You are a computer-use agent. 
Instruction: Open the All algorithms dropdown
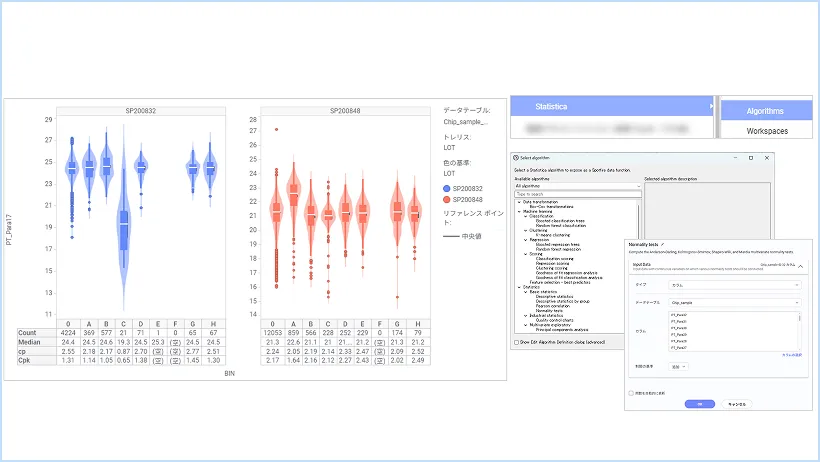point(577,186)
